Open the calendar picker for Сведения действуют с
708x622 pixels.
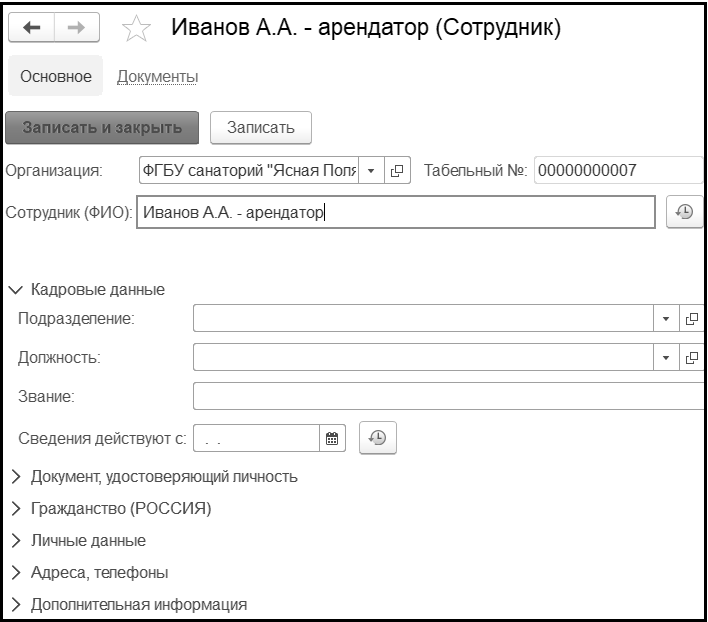[x=332, y=438]
